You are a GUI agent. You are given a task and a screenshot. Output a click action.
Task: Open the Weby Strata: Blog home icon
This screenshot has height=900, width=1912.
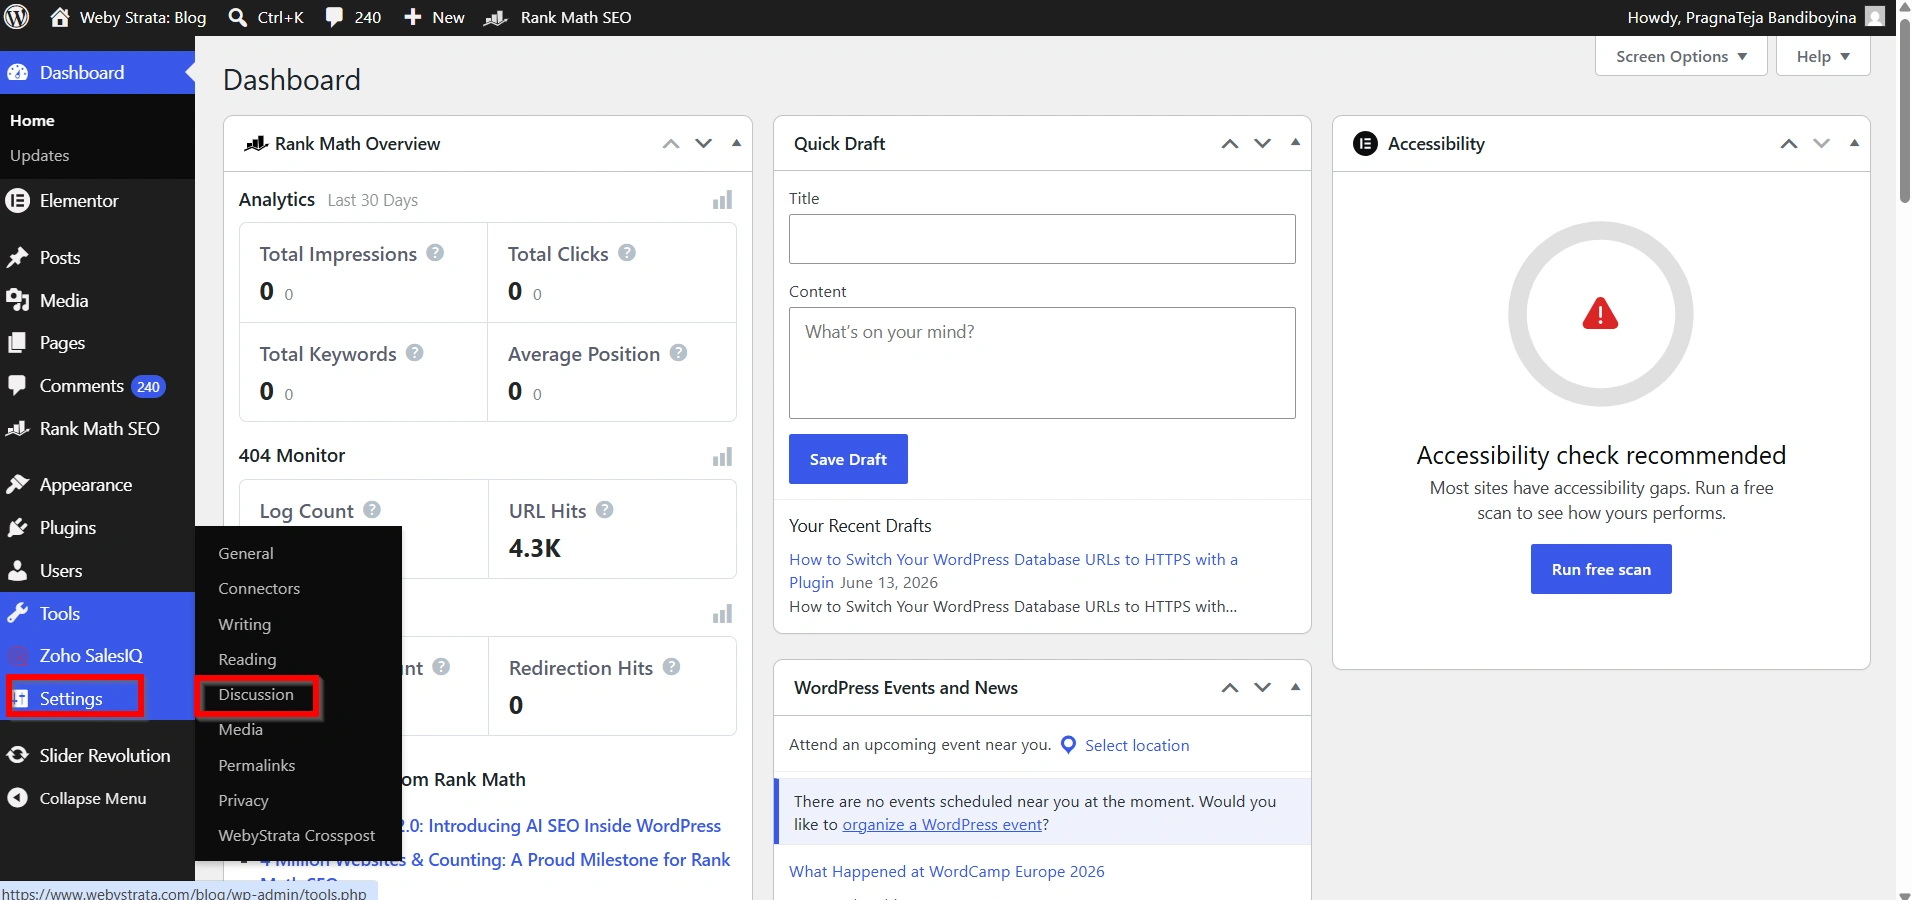pos(60,17)
